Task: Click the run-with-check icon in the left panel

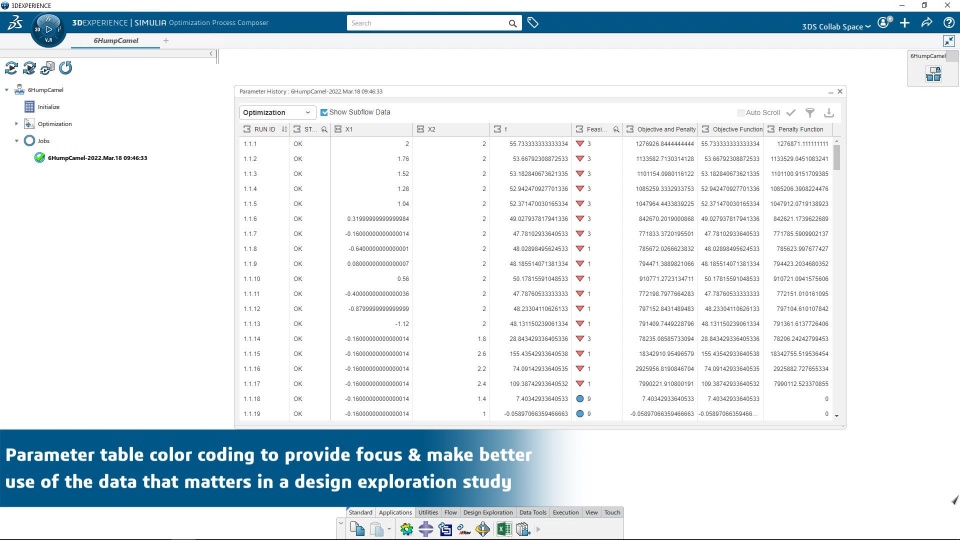Action: click(x=29, y=68)
